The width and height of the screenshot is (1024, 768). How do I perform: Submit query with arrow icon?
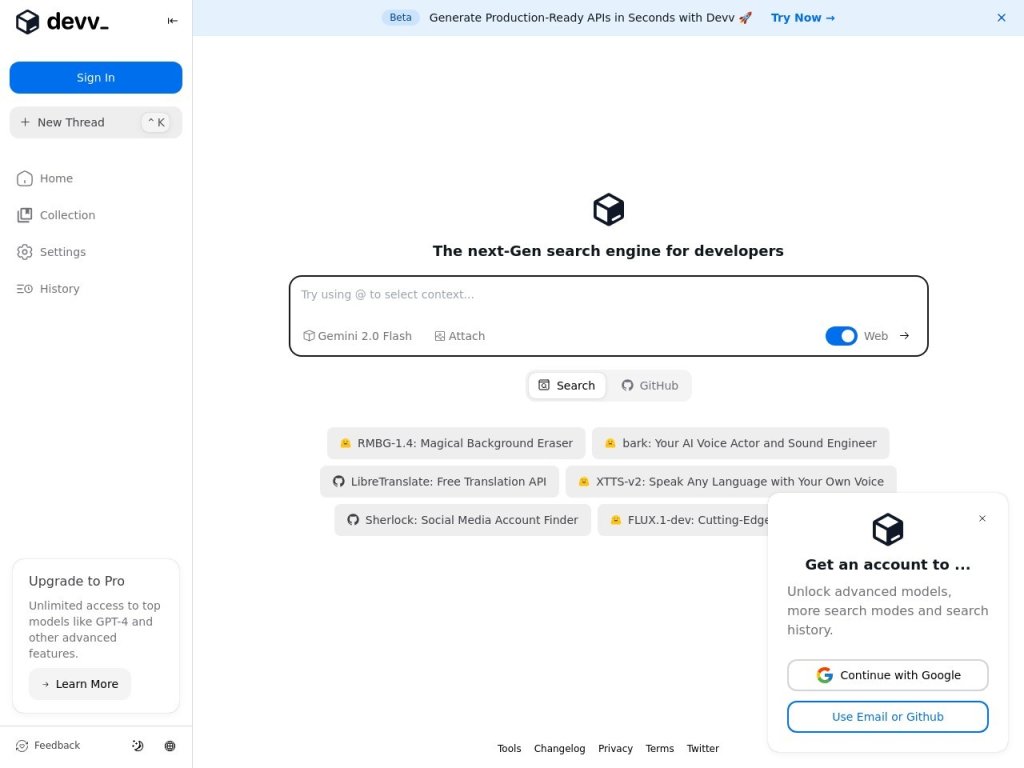click(x=904, y=336)
